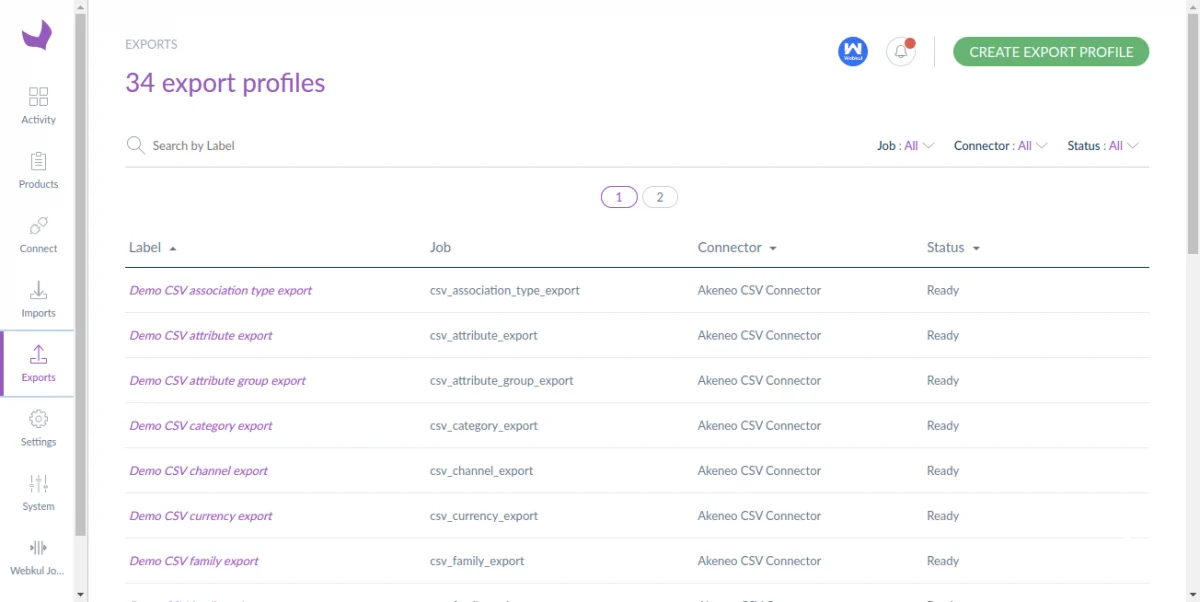Click the CREATE EXPORT PROFILE button
Screen dimensions: 1200x602
(1051, 51)
